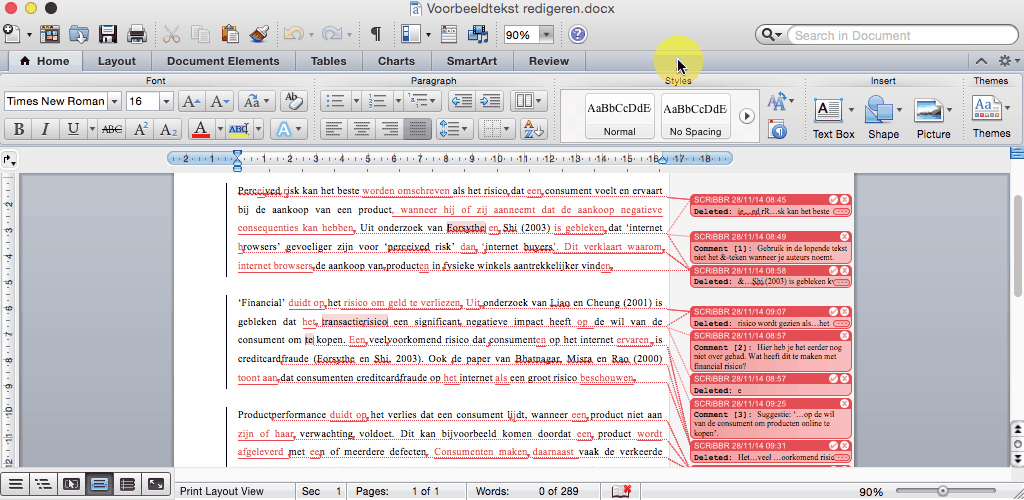Apply the Normal style

[x=619, y=115]
